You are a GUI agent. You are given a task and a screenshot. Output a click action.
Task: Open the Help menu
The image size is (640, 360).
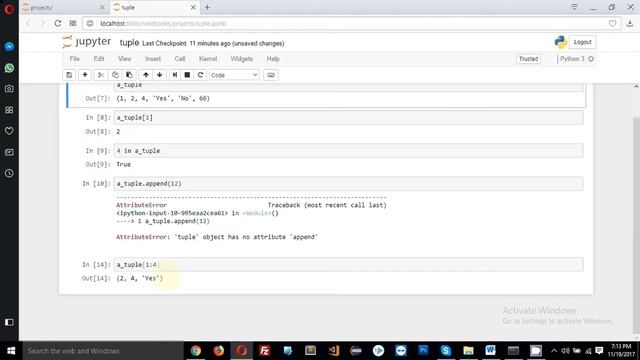(273, 59)
